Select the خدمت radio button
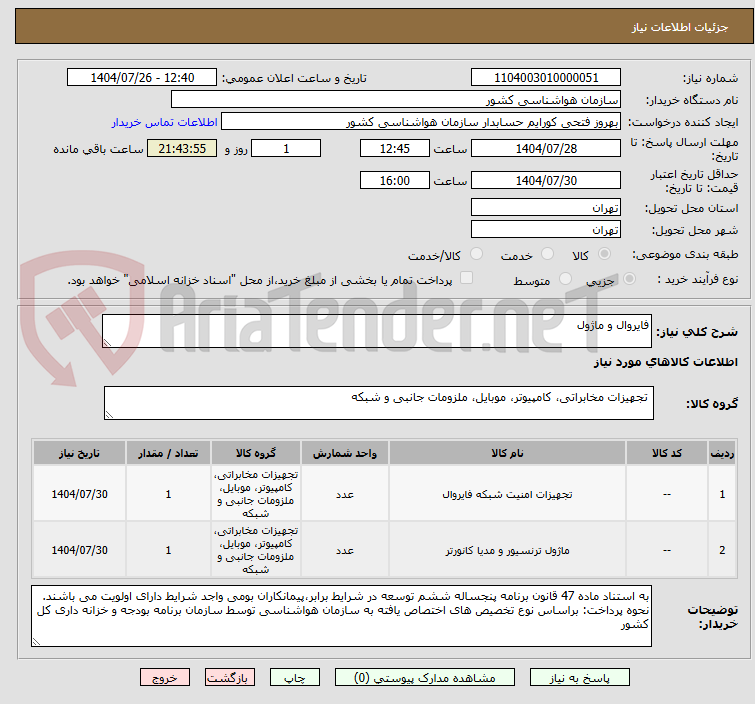The image size is (755, 704). 547,253
